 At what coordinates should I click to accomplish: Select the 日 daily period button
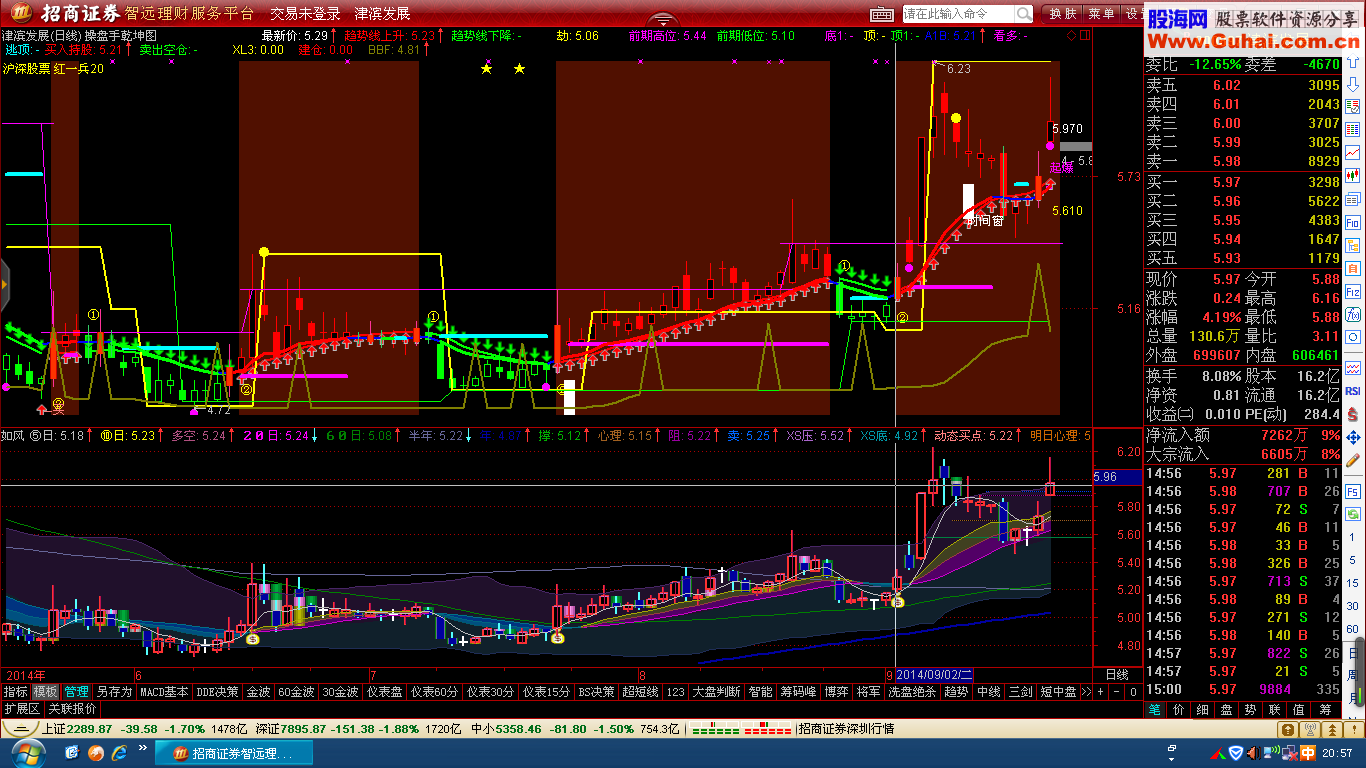1352,652
